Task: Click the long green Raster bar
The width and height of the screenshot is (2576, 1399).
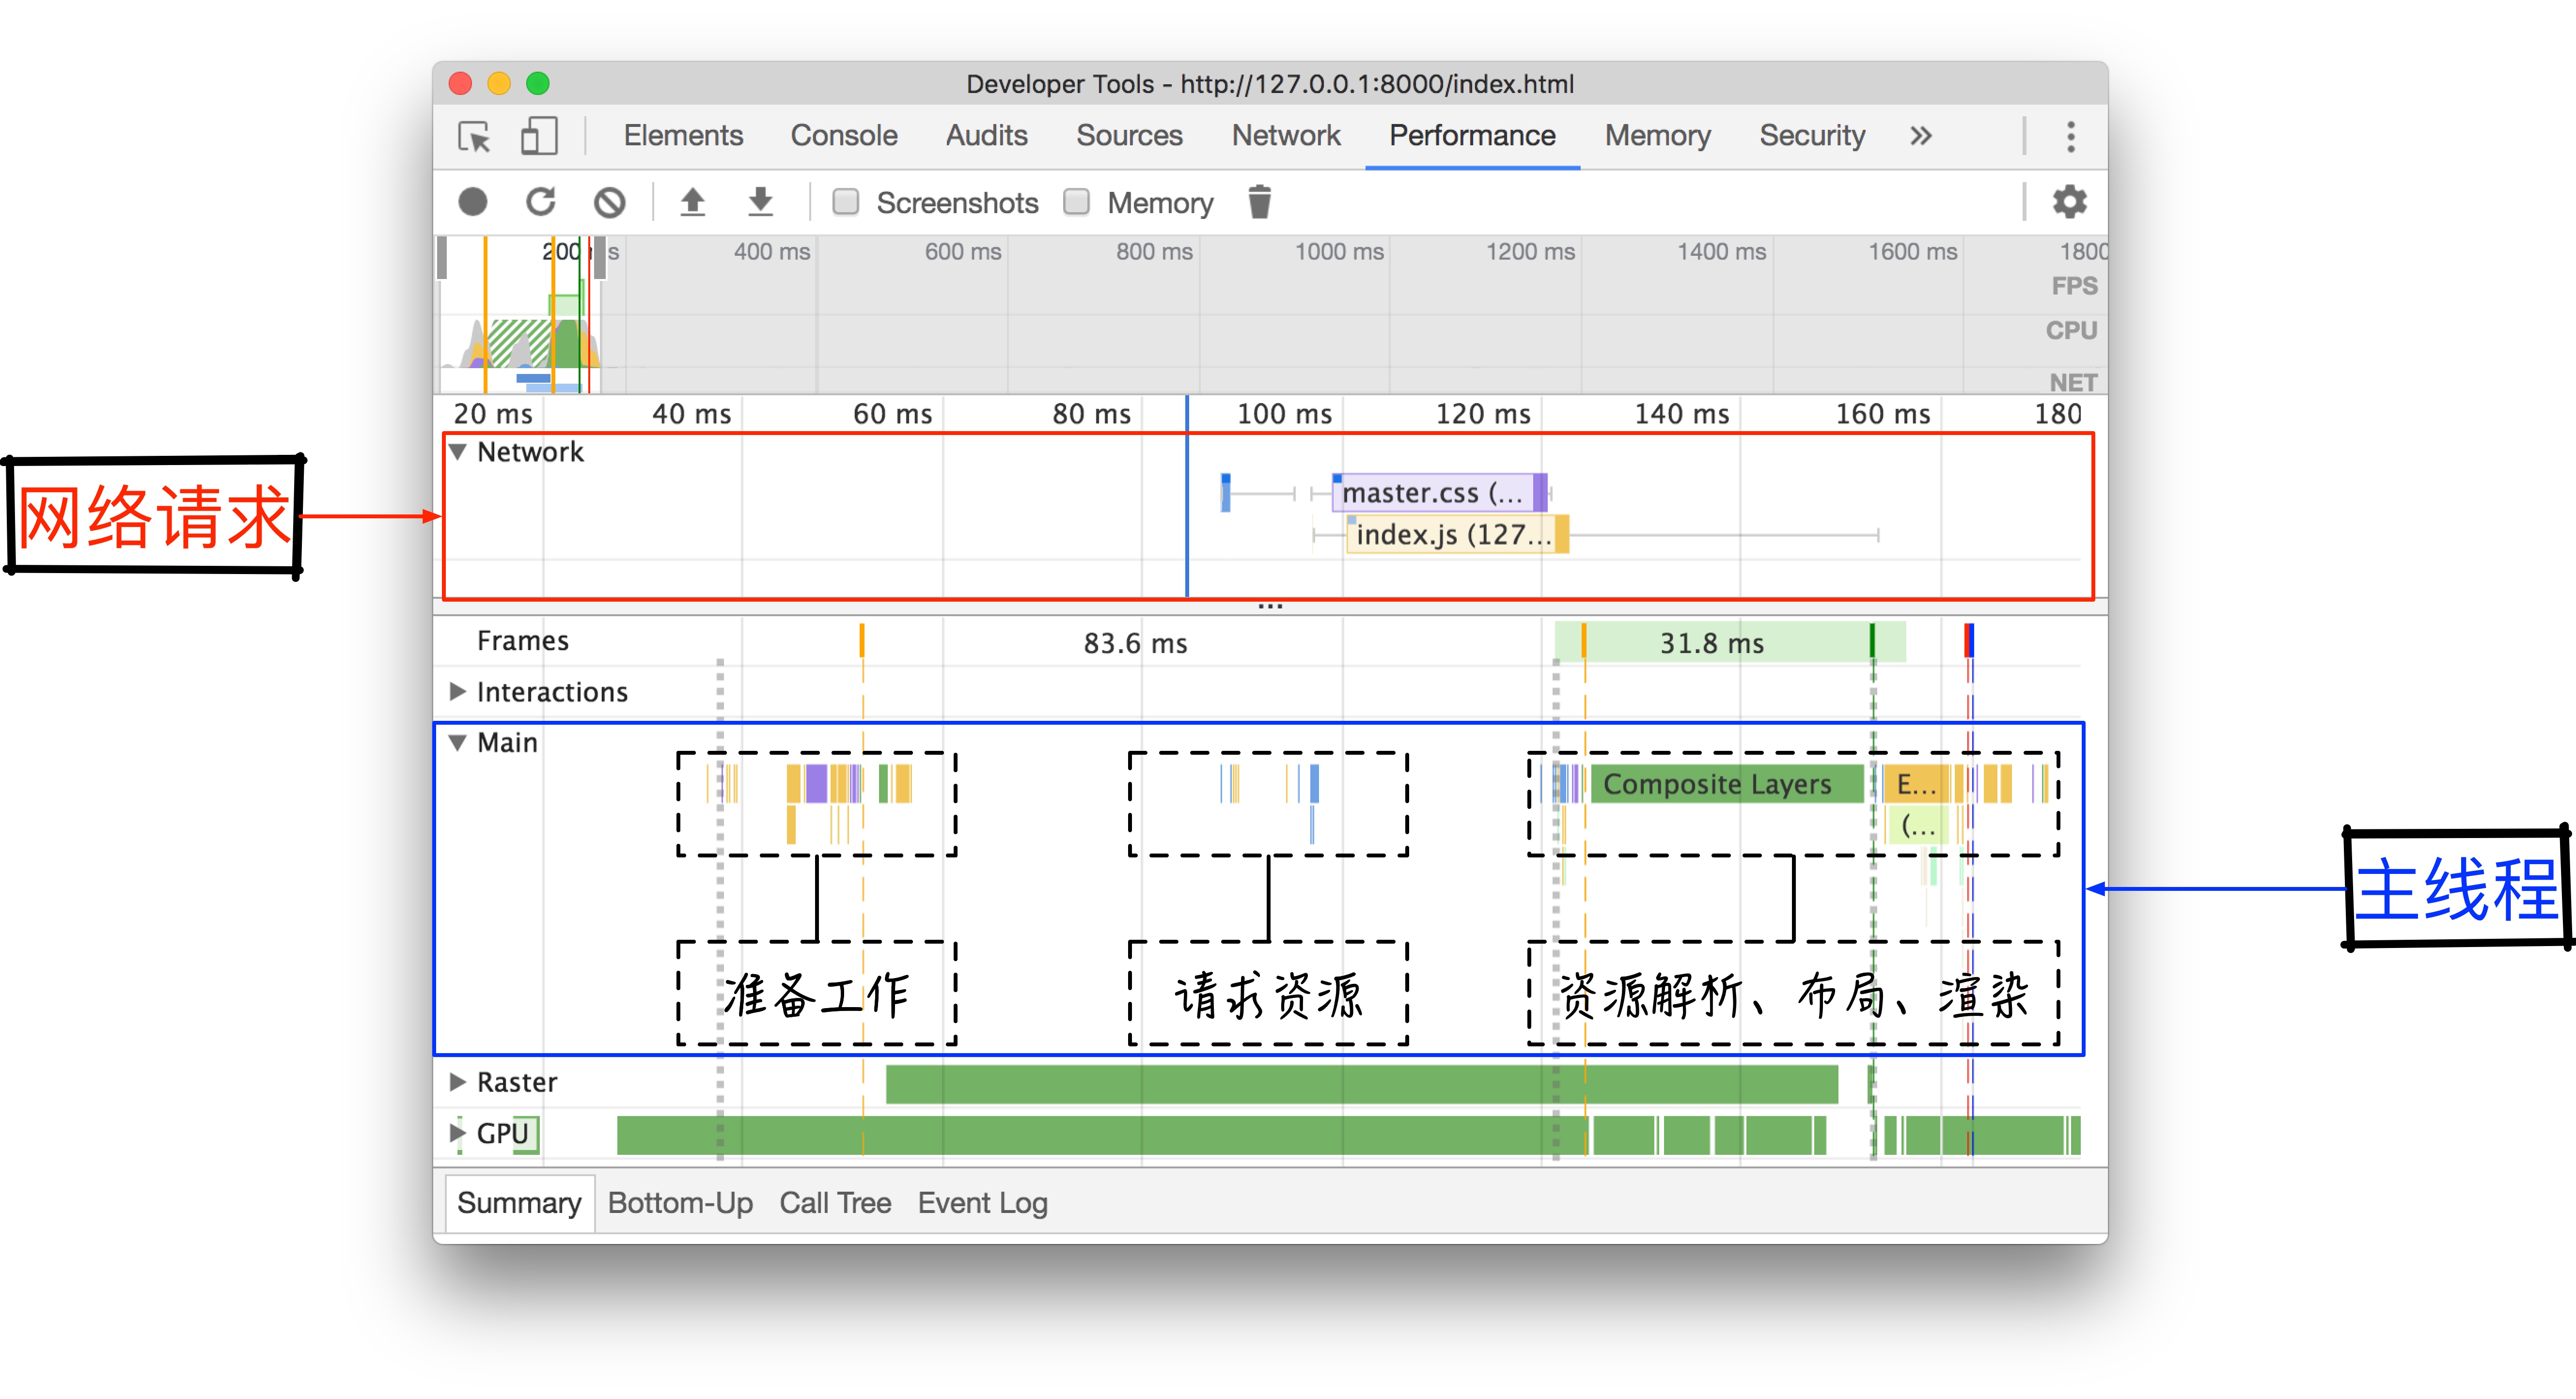Action: (x=1361, y=1084)
